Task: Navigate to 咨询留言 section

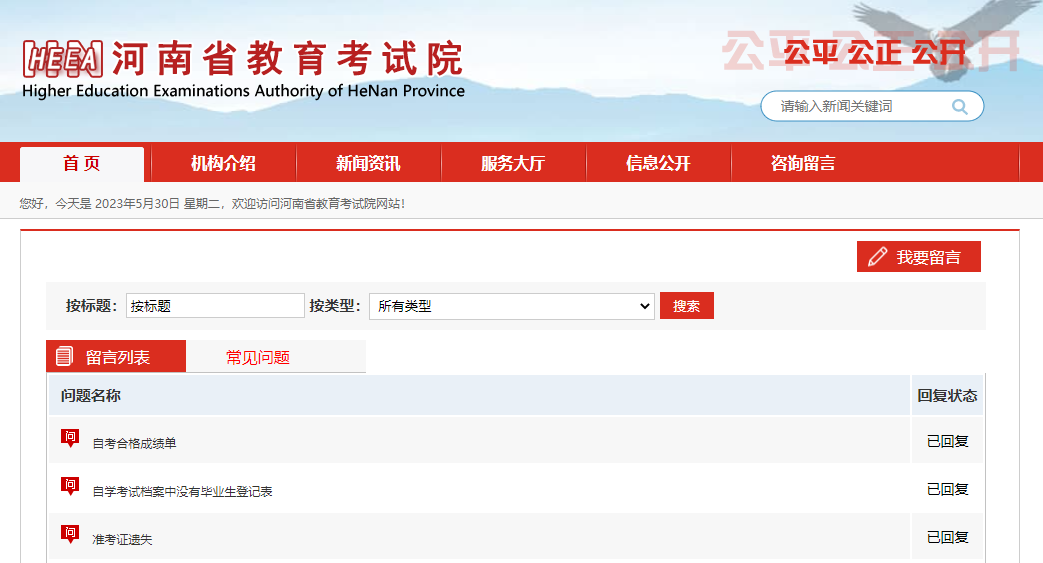Action: point(803,164)
